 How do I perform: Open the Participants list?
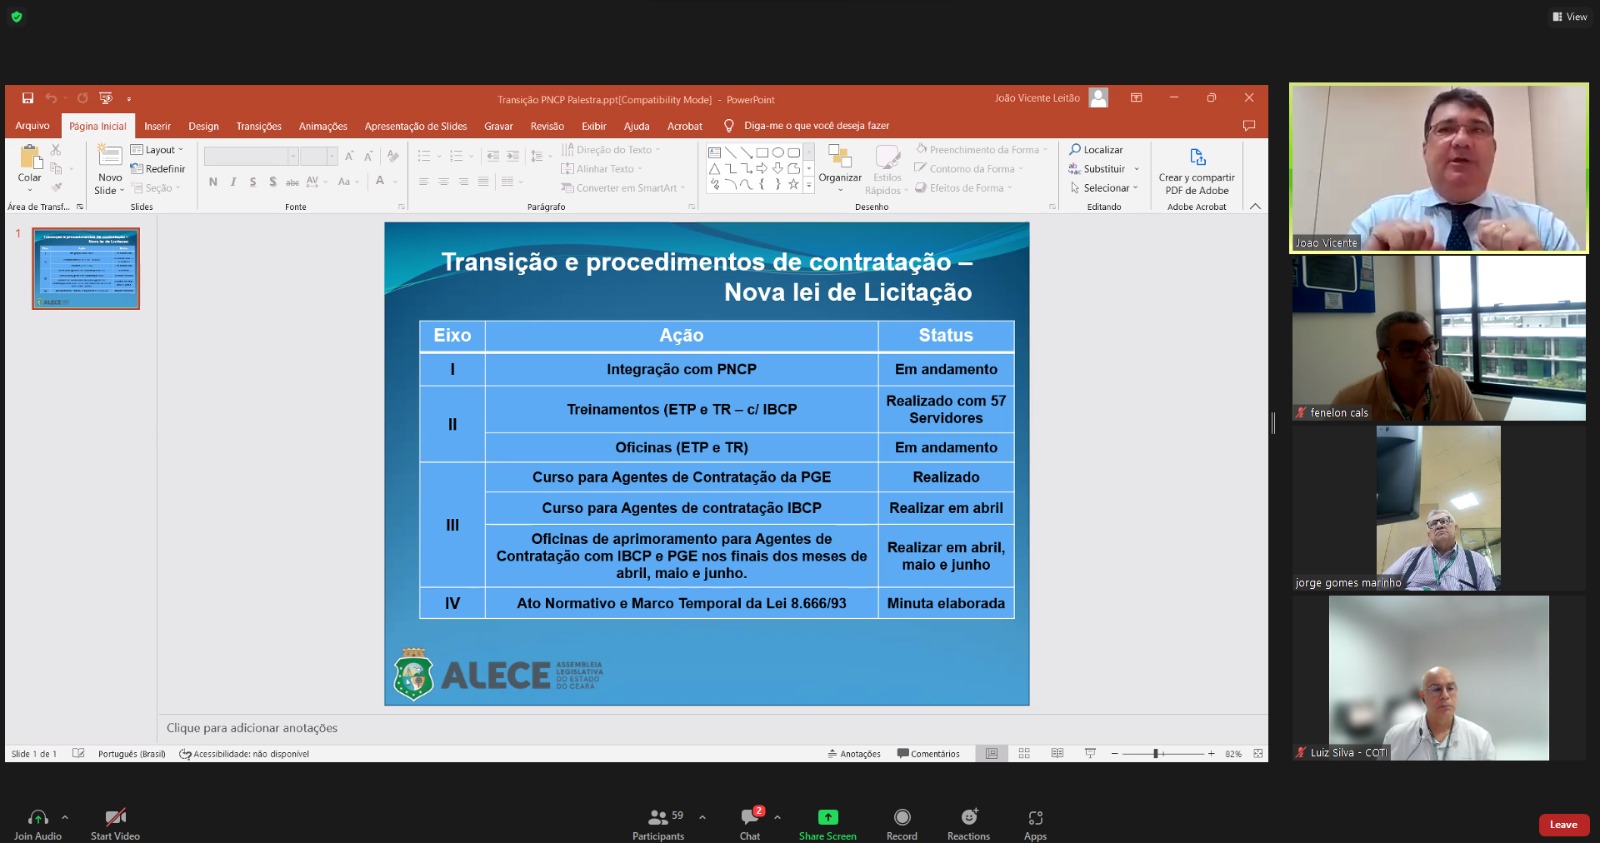[x=658, y=817]
